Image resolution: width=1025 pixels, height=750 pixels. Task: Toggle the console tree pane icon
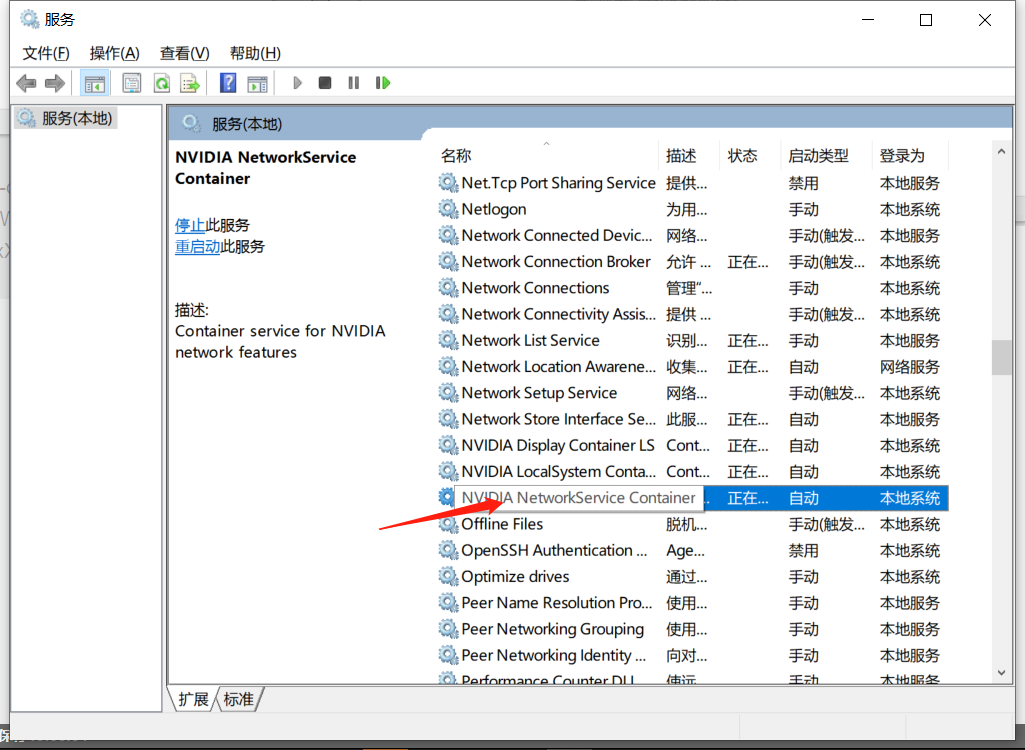tap(95, 82)
